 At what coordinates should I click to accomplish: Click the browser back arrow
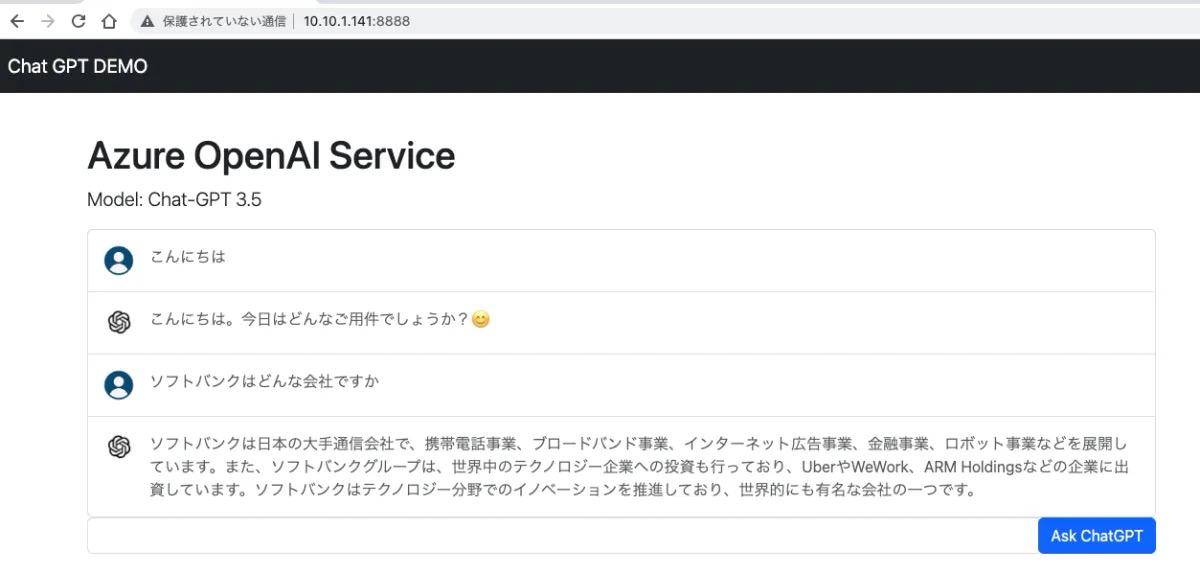16,20
